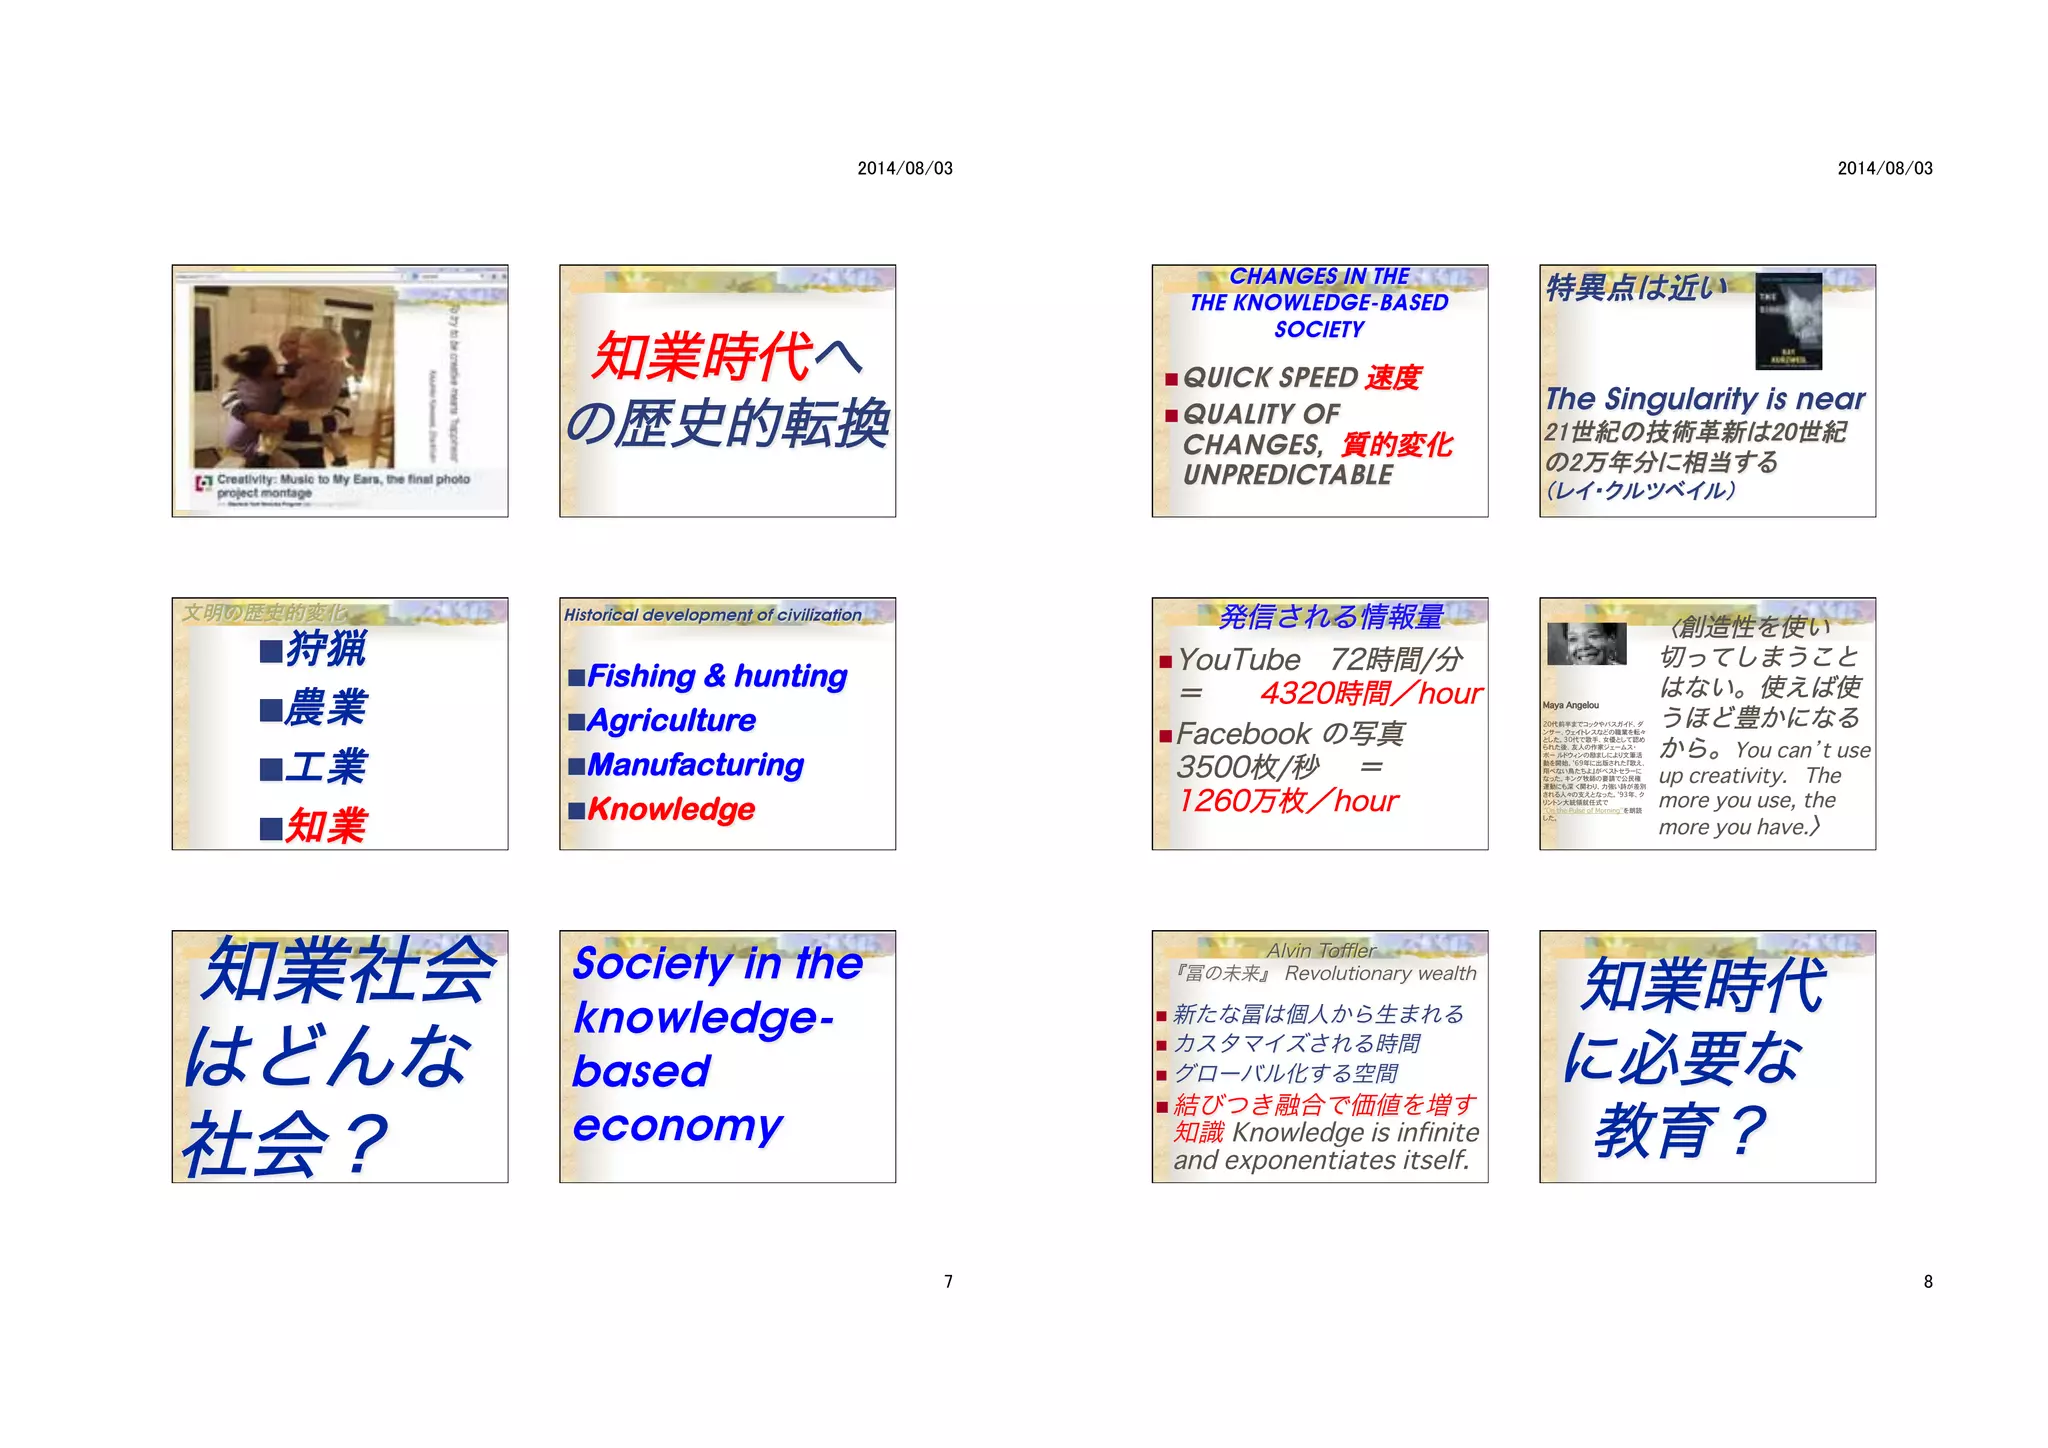Click 'Facebook の写真' bullet

(x=1283, y=734)
